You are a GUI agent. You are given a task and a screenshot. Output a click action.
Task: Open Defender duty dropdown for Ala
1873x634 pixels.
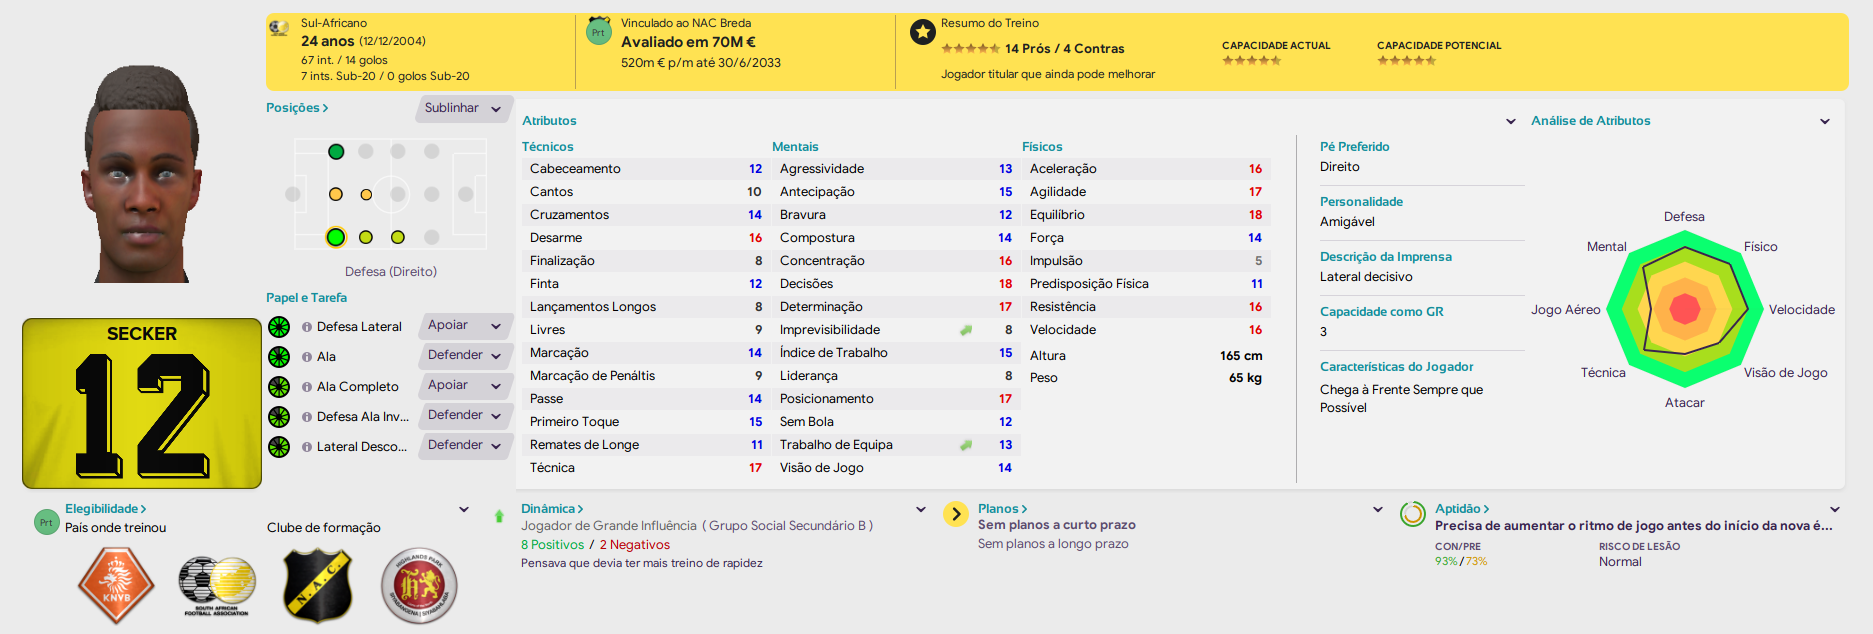click(465, 356)
